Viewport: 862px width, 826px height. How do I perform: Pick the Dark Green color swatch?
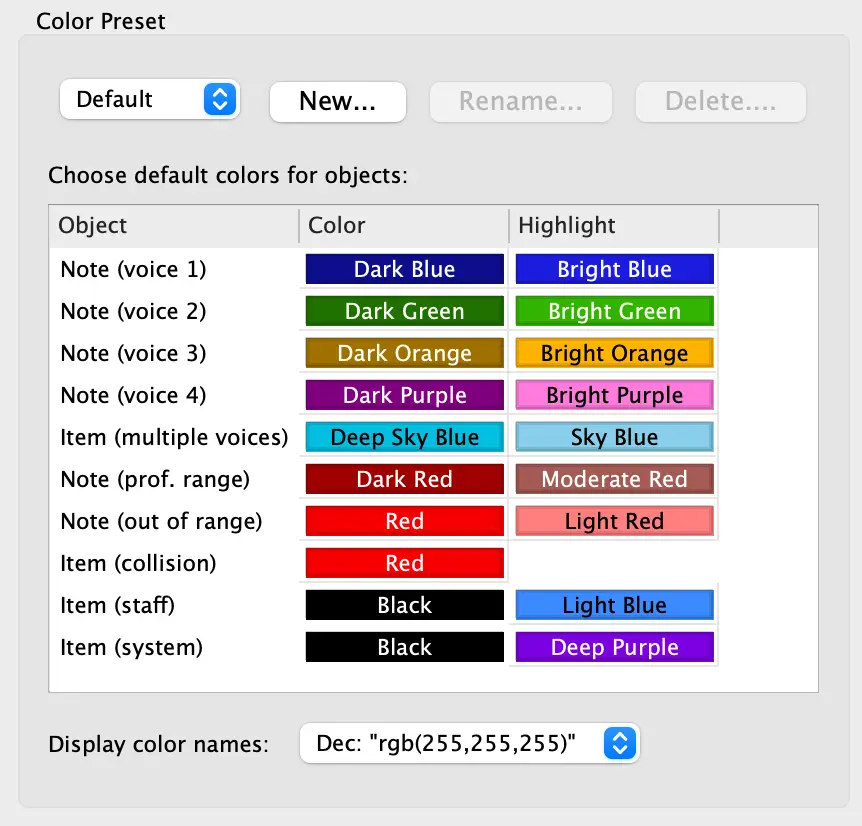click(404, 311)
